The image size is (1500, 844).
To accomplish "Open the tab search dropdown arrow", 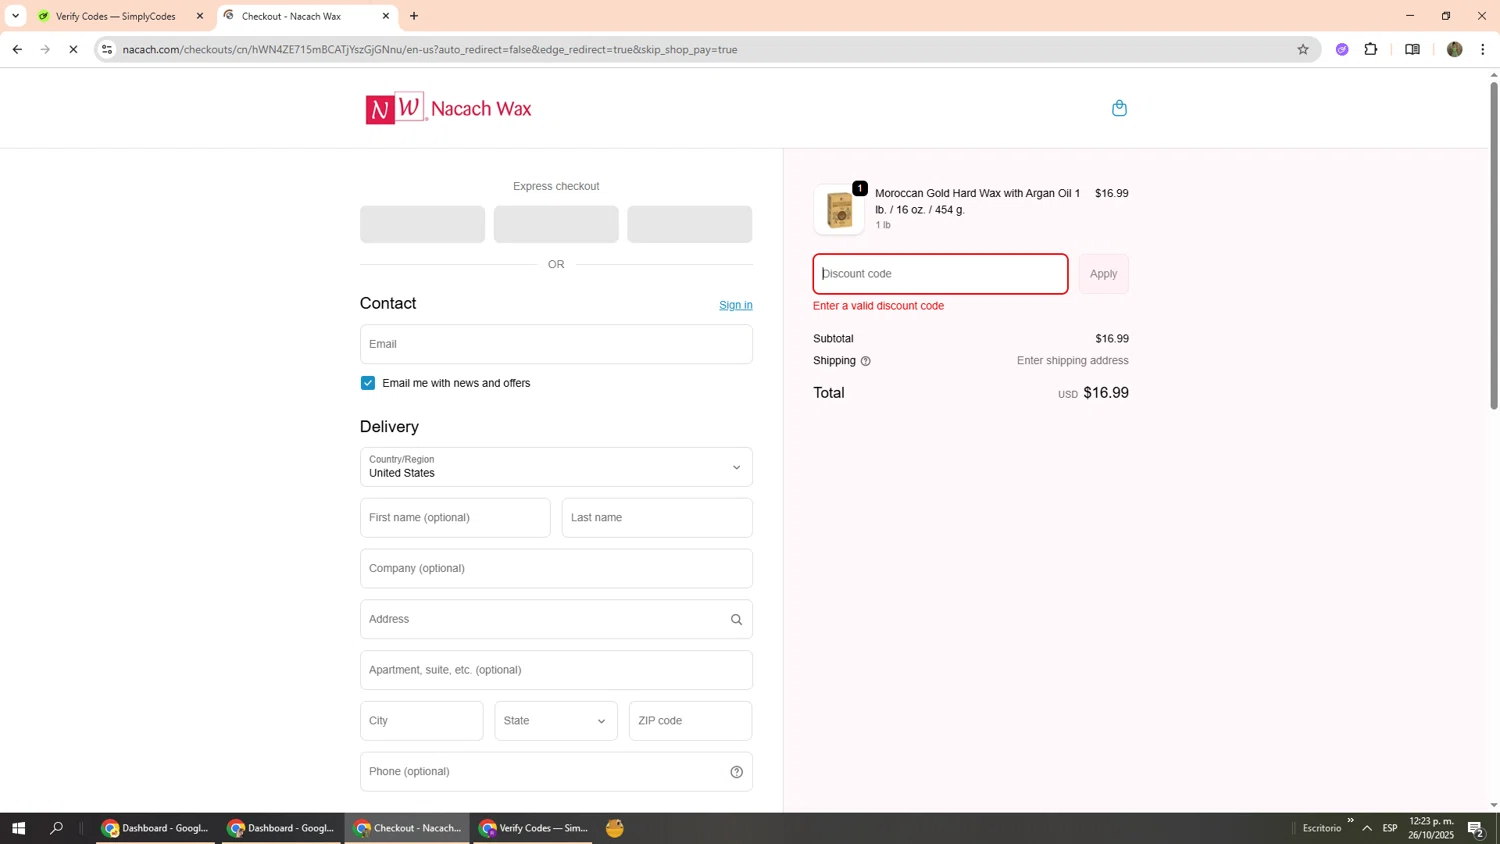I will [x=15, y=16].
